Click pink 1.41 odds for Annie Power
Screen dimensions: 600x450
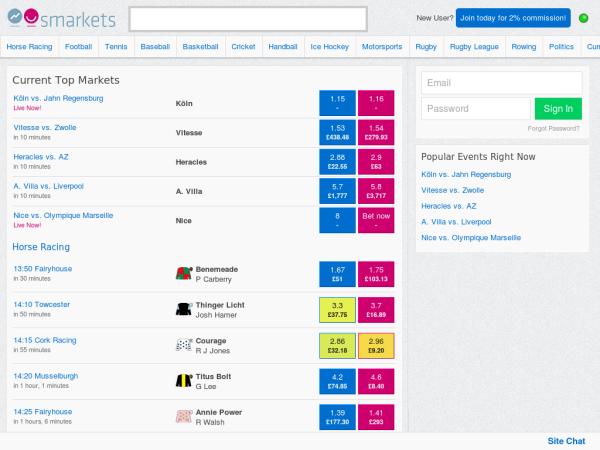click(376, 417)
